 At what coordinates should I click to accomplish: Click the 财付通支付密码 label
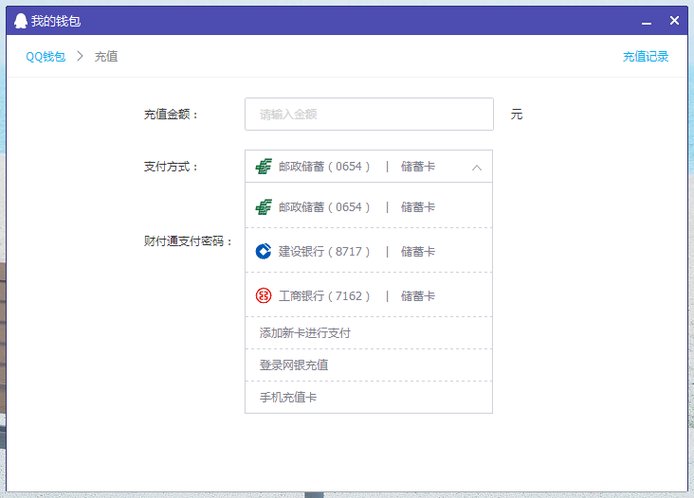pyautogui.click(x=188, y=241)
